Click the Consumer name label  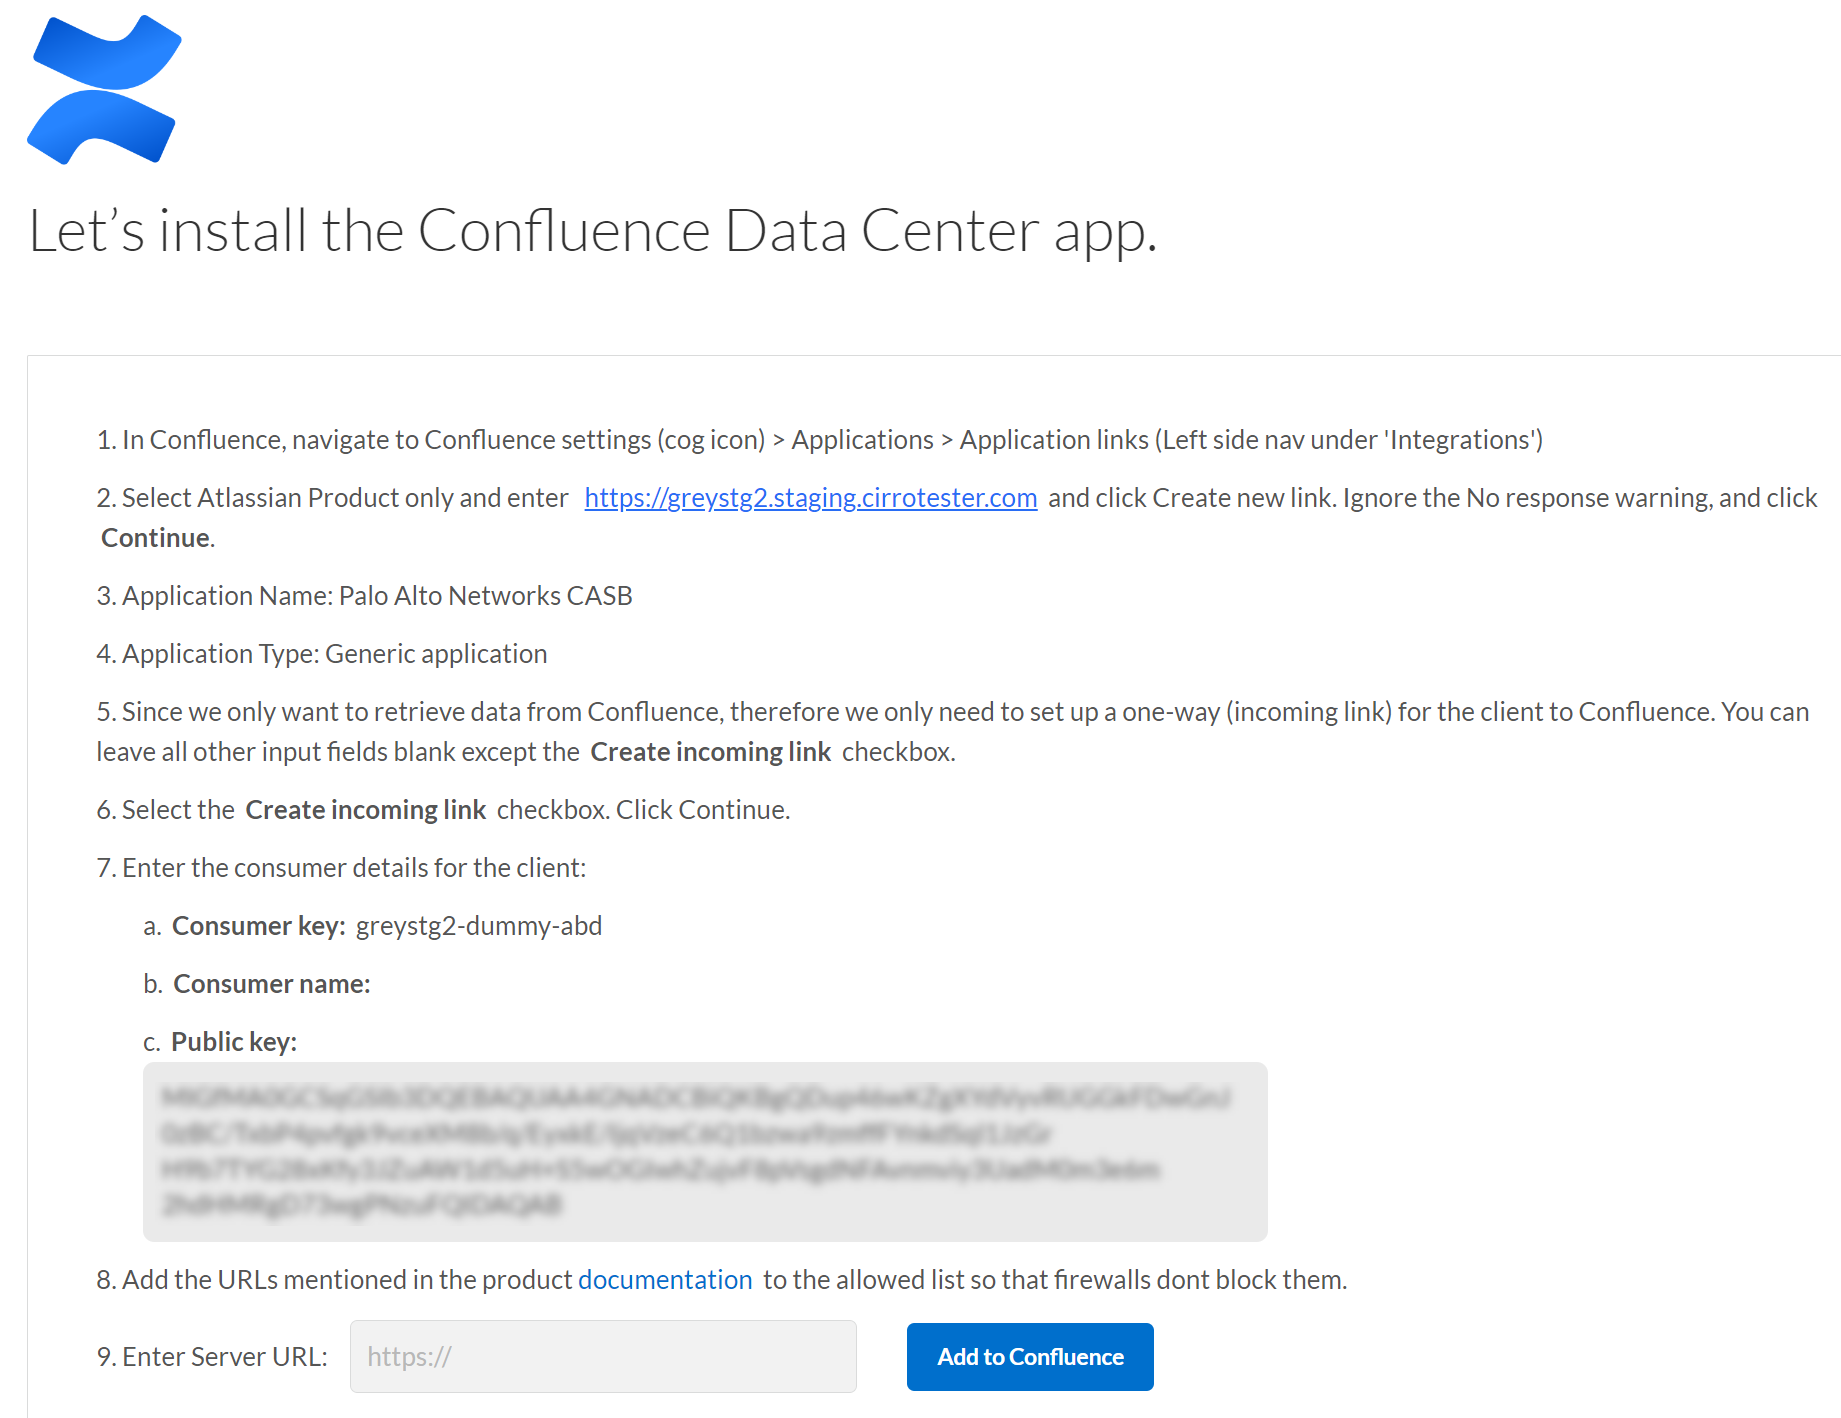(270, 983)
